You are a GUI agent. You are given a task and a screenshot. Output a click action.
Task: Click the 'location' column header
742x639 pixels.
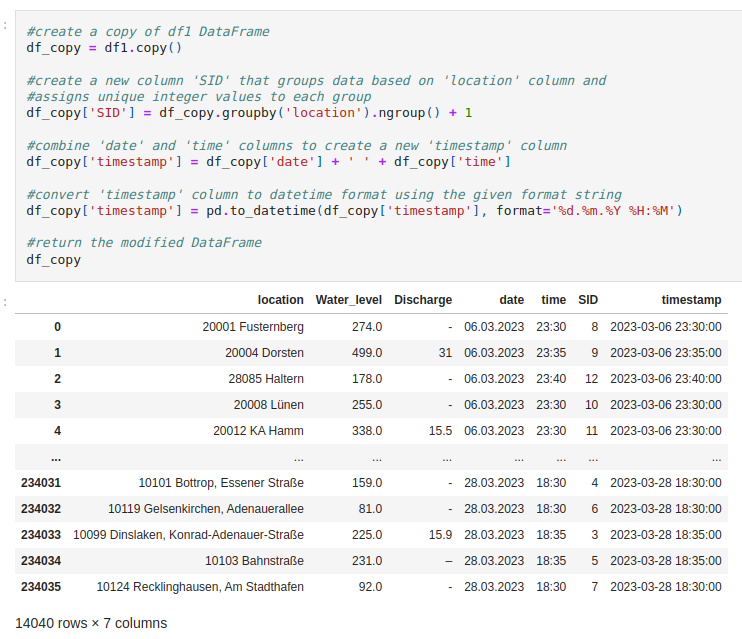click(x=280, y=300)
